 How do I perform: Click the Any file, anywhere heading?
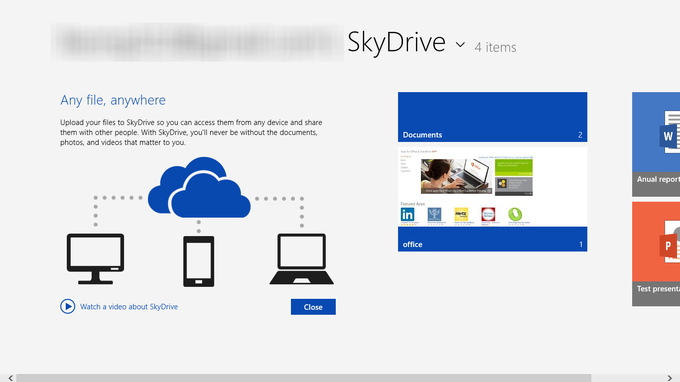(x=113, y=100)
